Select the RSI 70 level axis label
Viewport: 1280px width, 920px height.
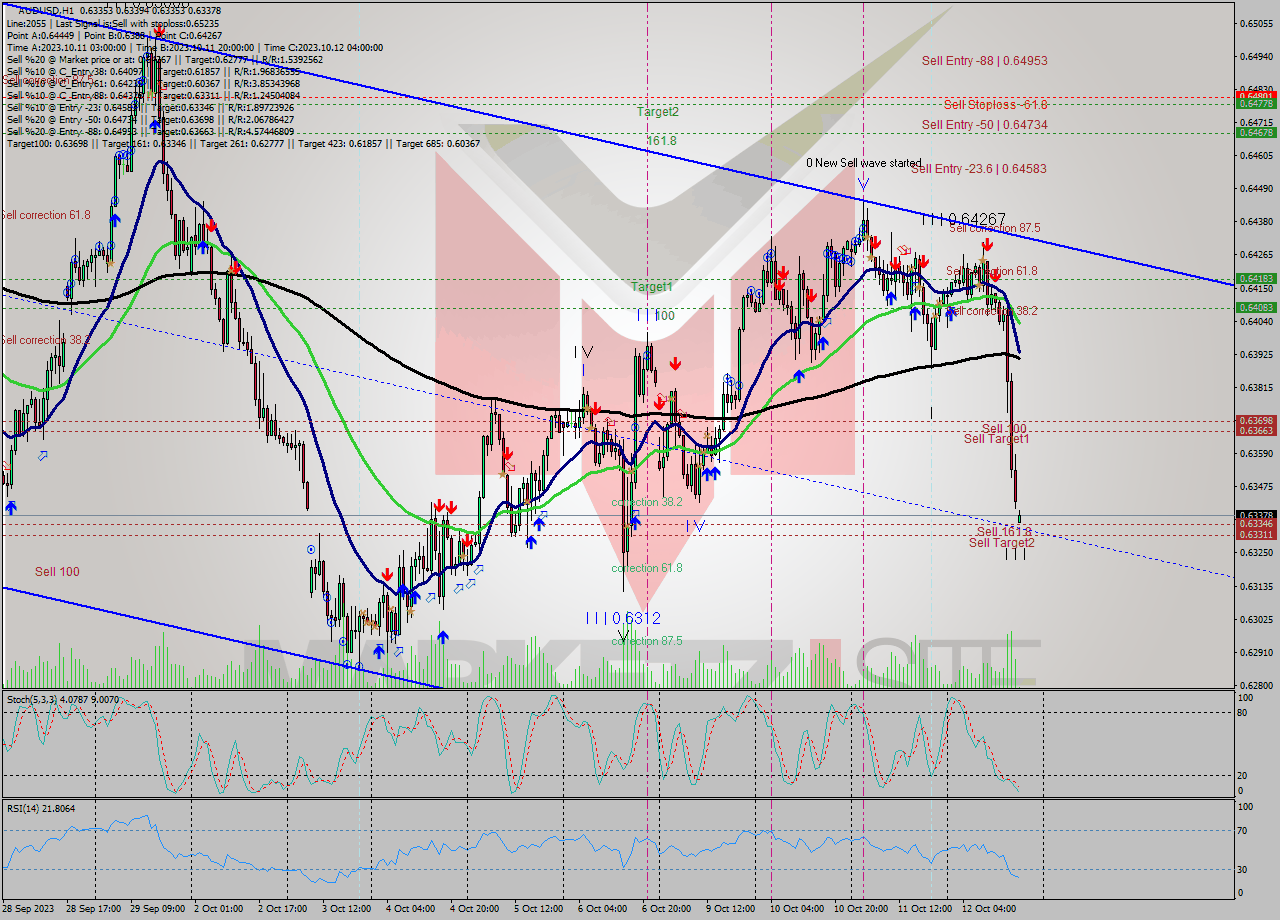1242,830
